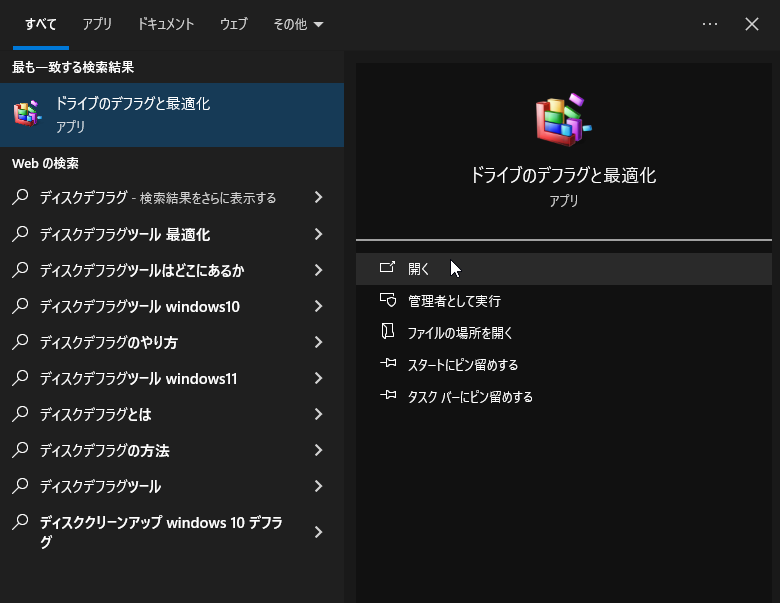Choose ファイルの場所を開く
The width and height of the screenshot is (780, 603).
coord(564,332)
